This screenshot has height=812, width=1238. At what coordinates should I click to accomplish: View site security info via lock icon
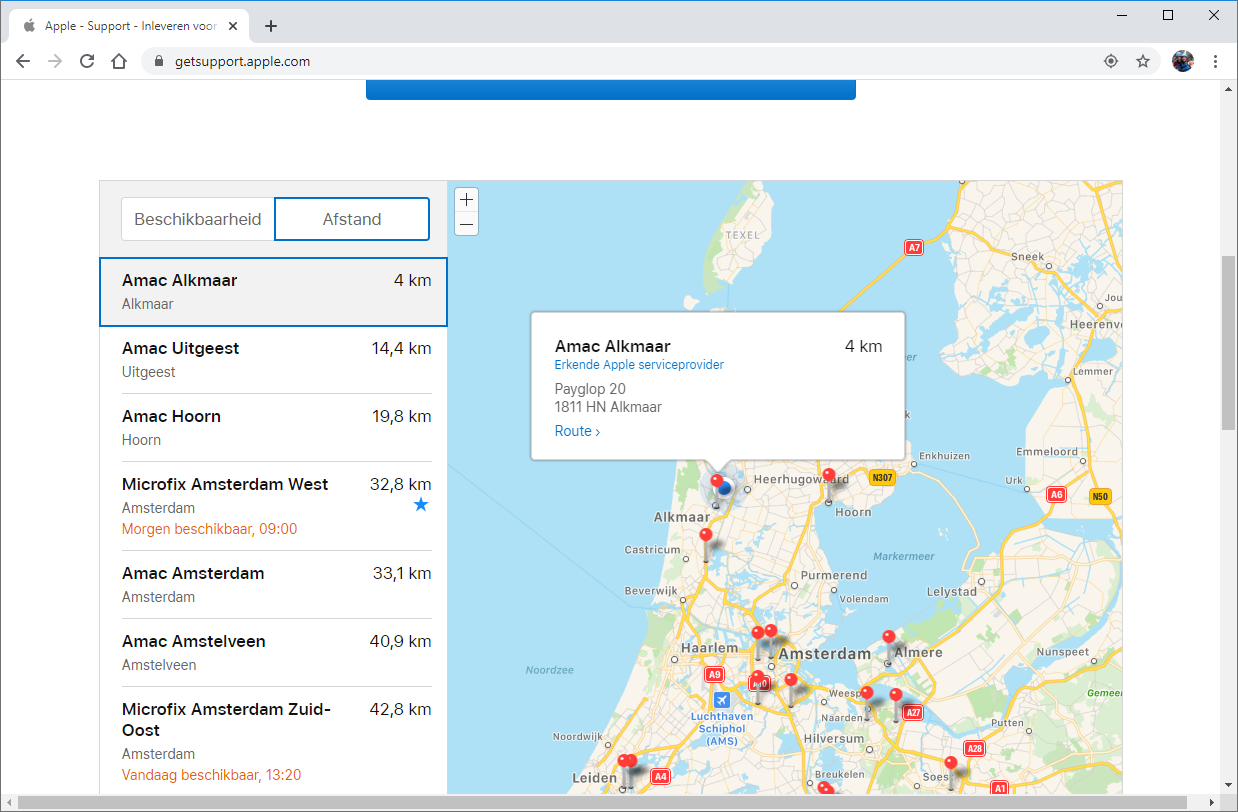click(x=157, y=61)
